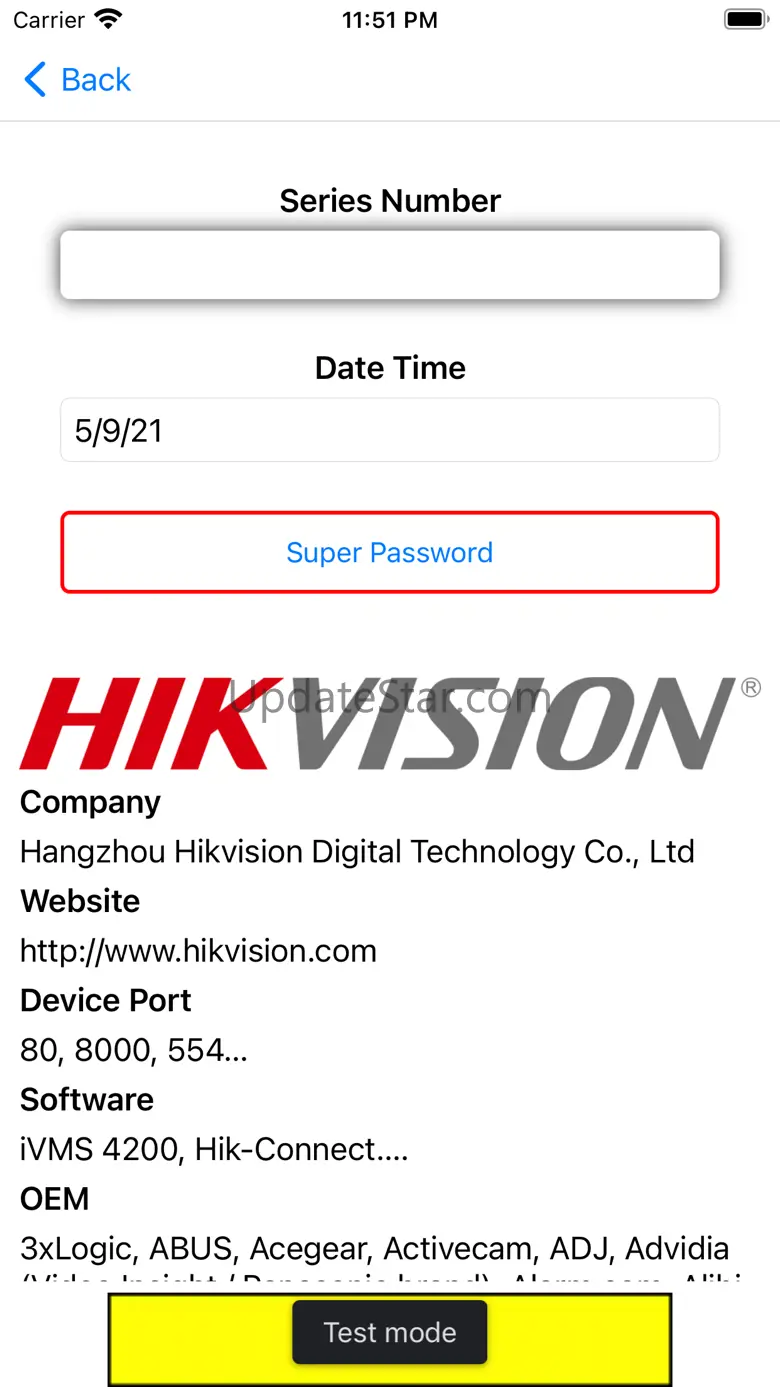Click the registered trademark symbol on logo
780x1387 pixels.
pyautogui.click(x=751, y=687)
